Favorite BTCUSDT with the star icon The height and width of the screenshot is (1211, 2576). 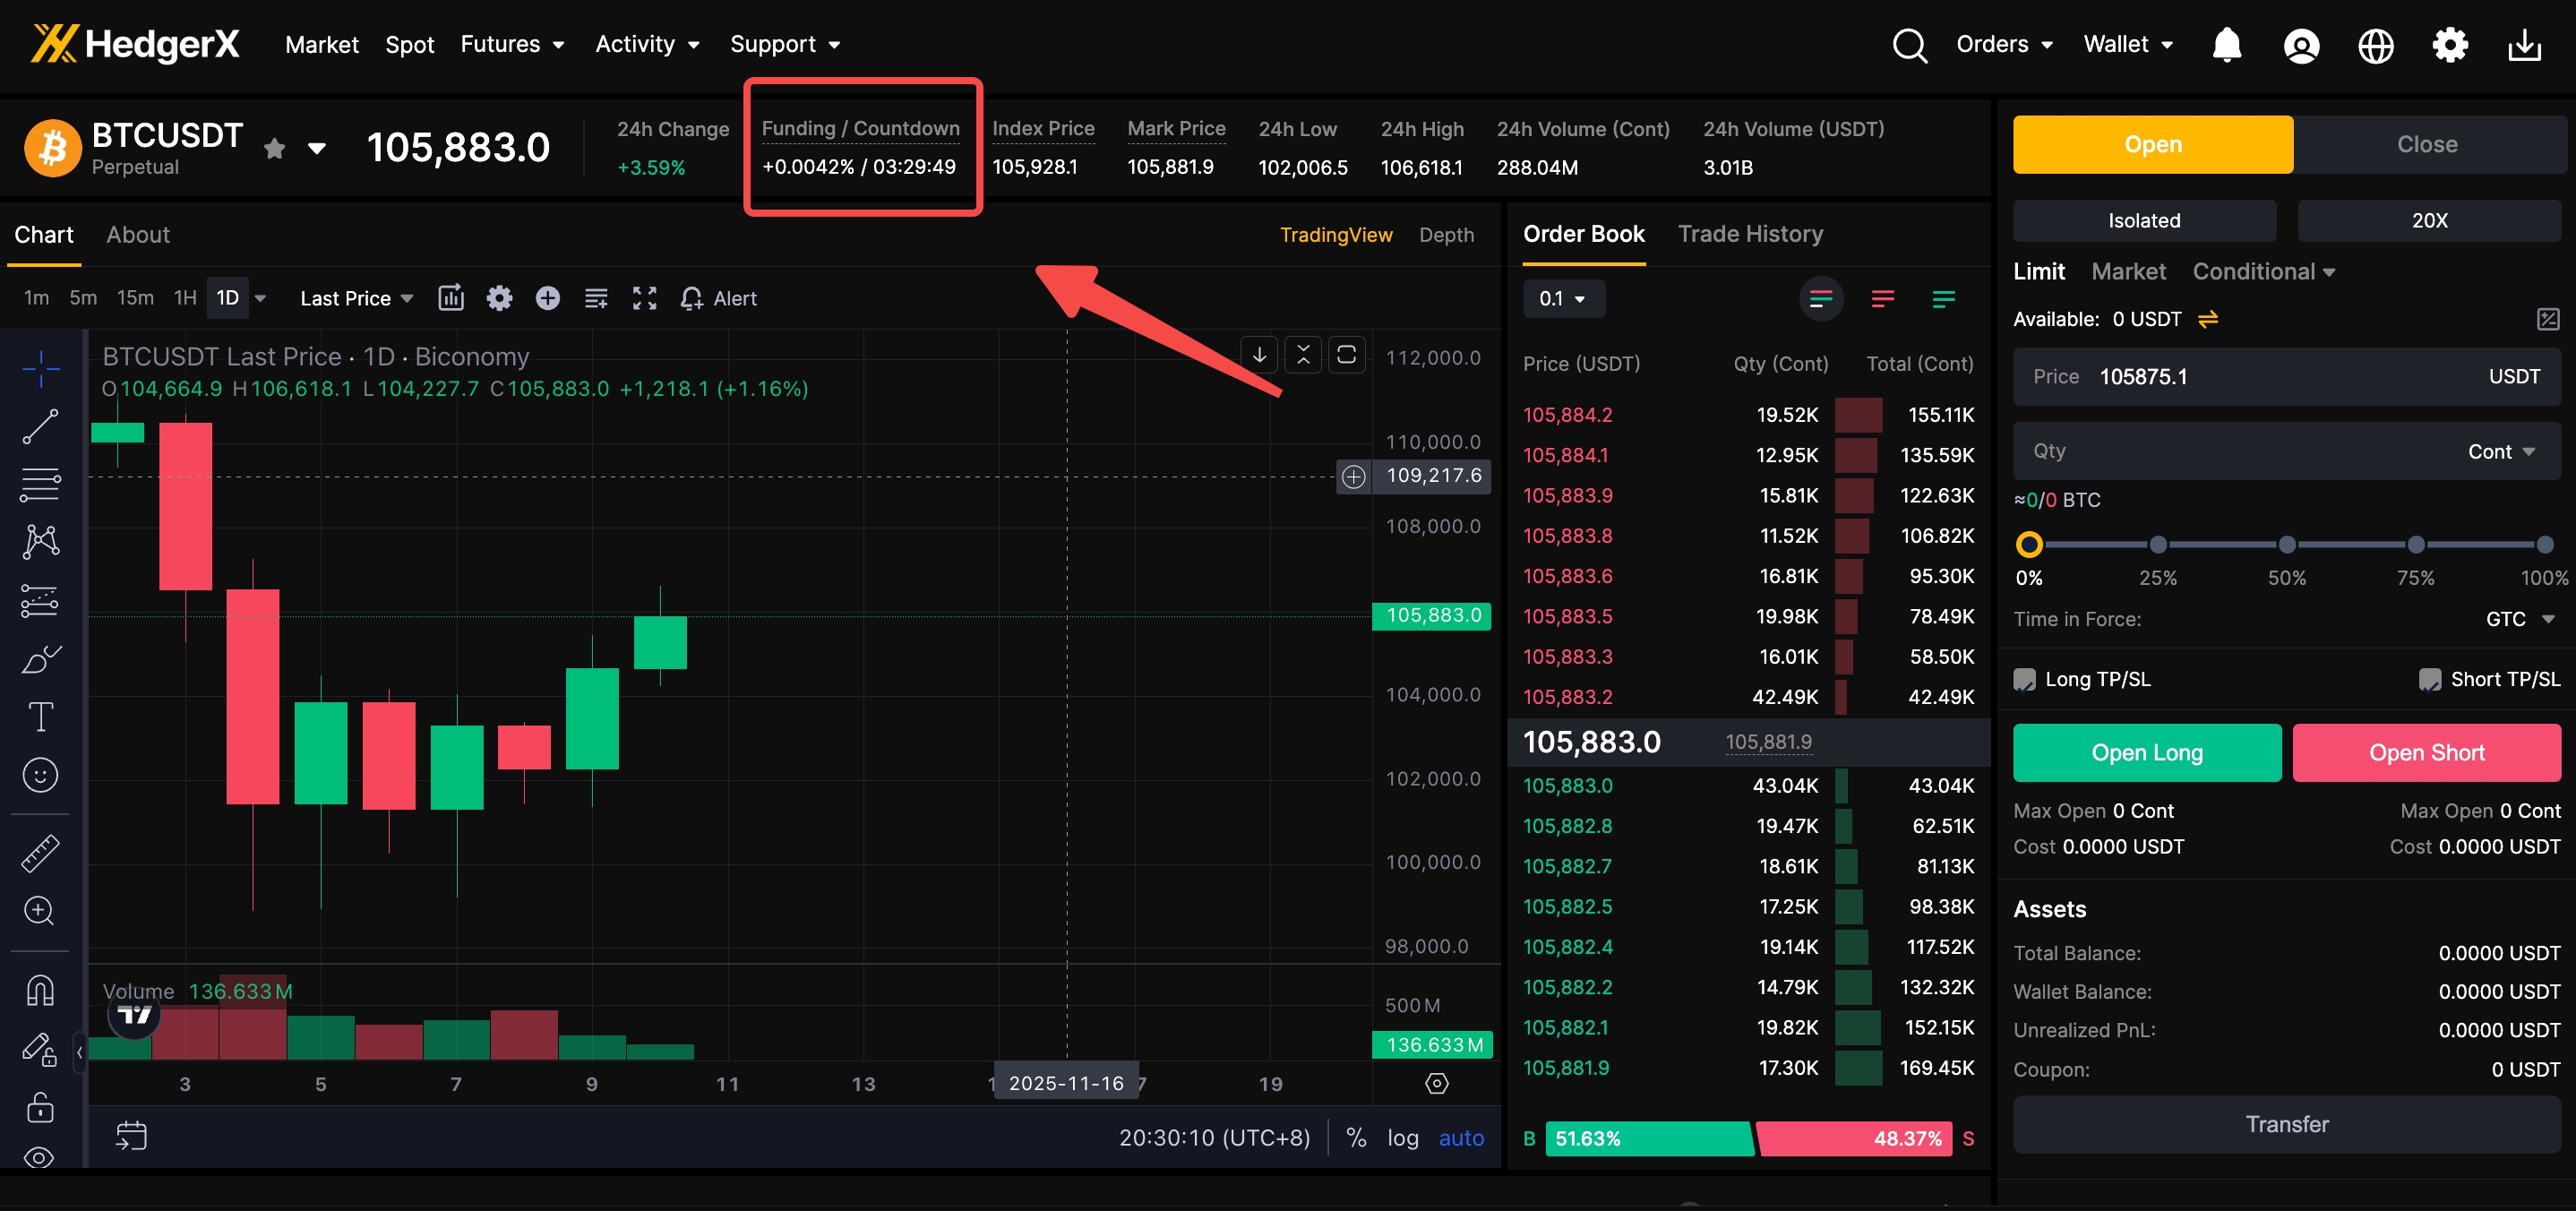click(x=275, y=149)
